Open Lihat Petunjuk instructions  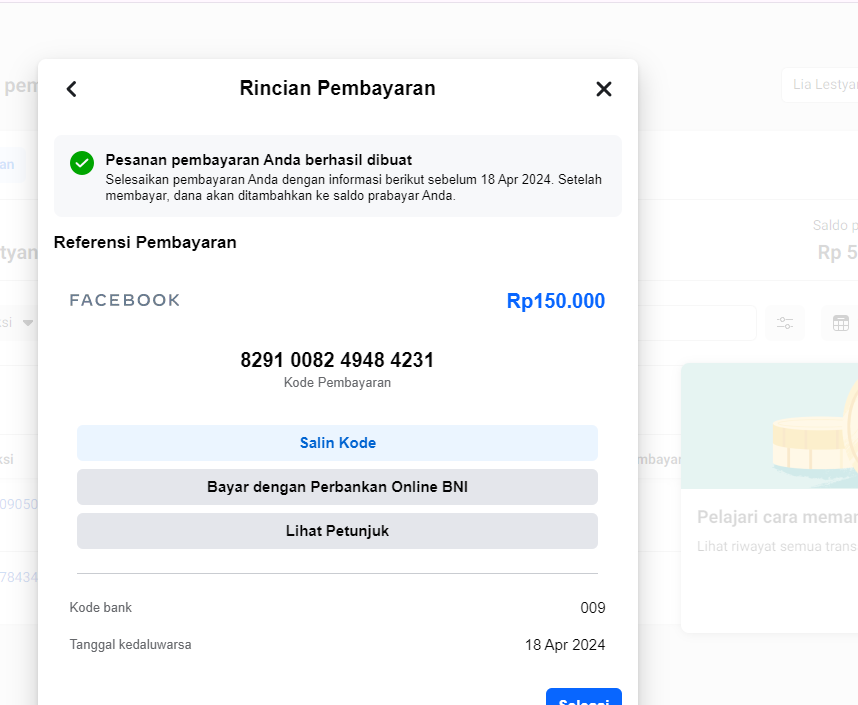click(337, 531)
